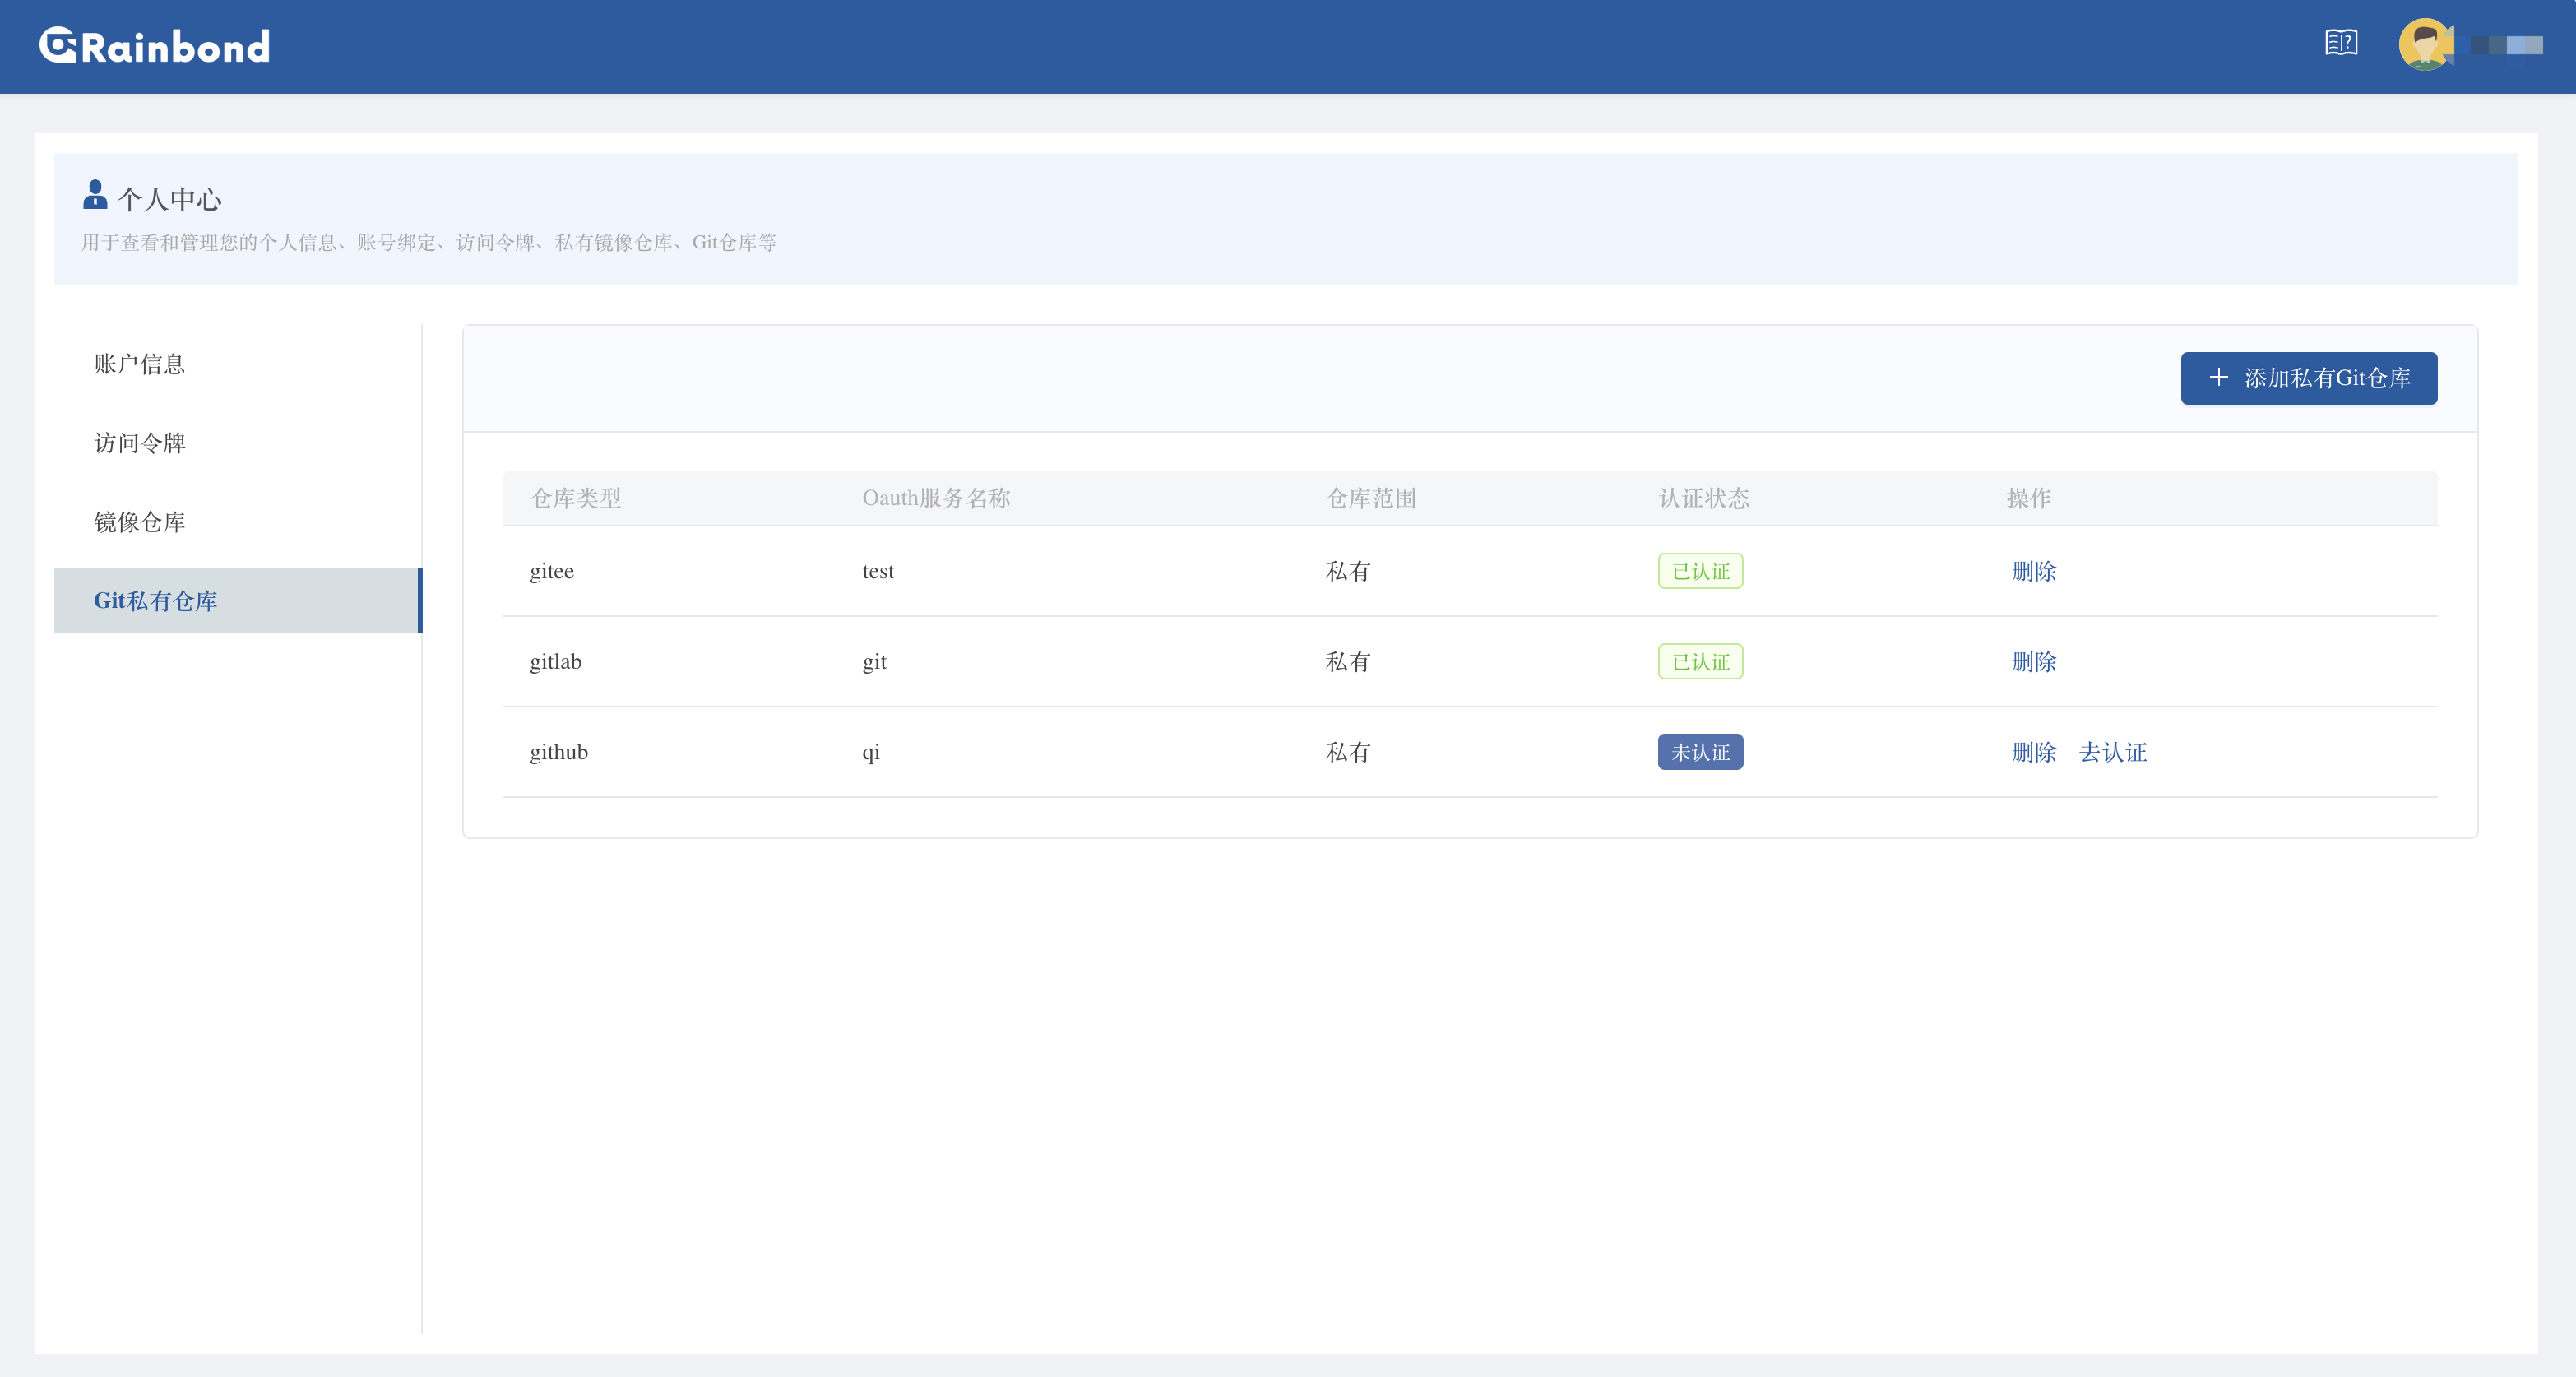Viewport: 2576px width, 1377px height.
Task: Click 已认证 tag in gitlab row
Action: tap(1700, 662)
